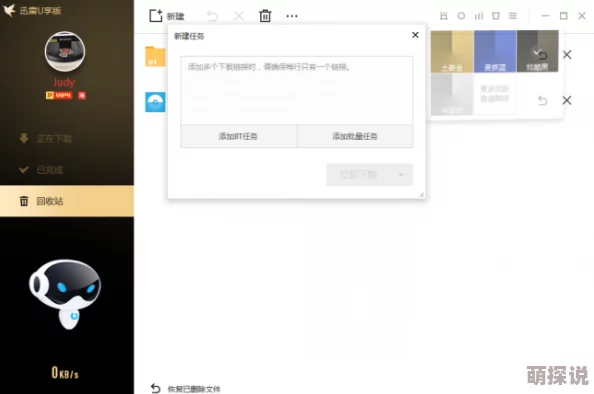Image resolution: width=594 pixels, height=394 pixels.
Task: Delete the first recycle bin item with its X
Action: [567, 55]
